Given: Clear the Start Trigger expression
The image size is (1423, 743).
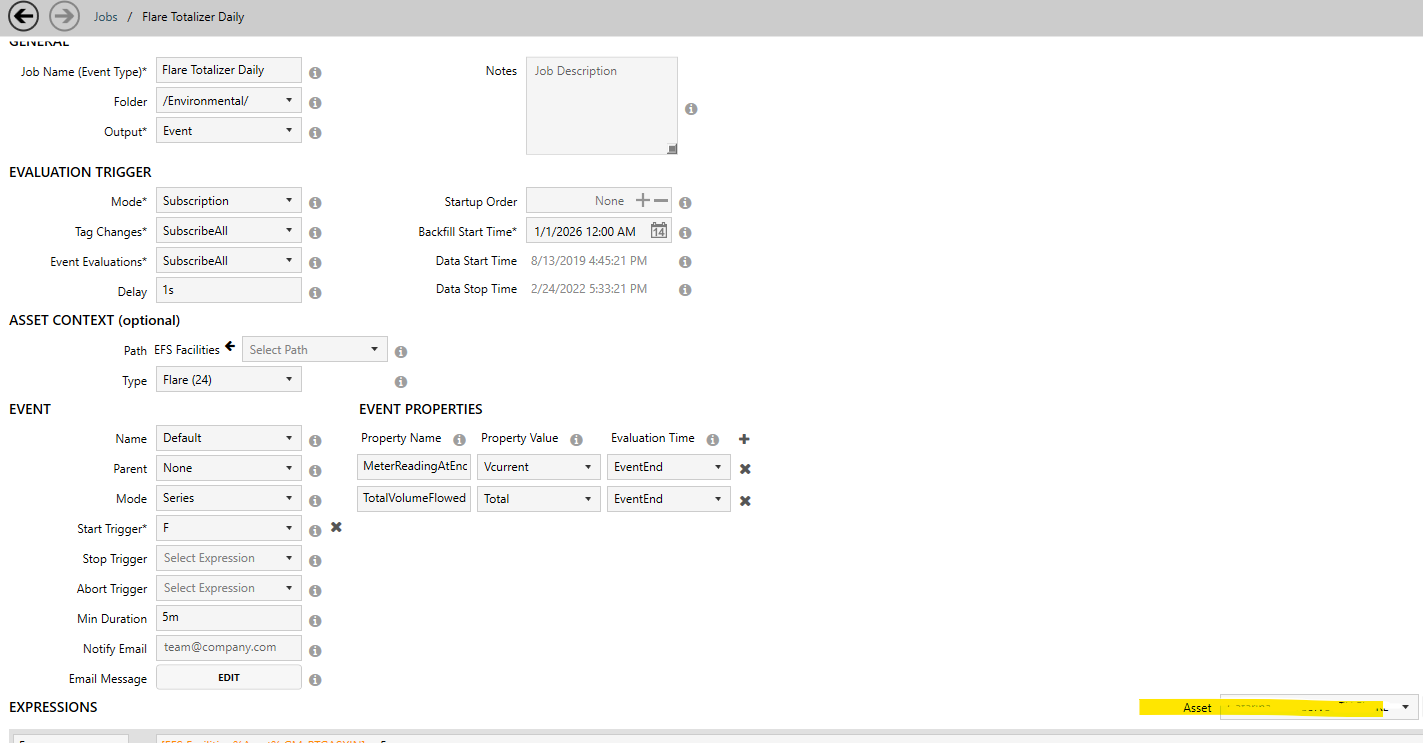Looking at the screenshot, I should (x=336, y=527).
